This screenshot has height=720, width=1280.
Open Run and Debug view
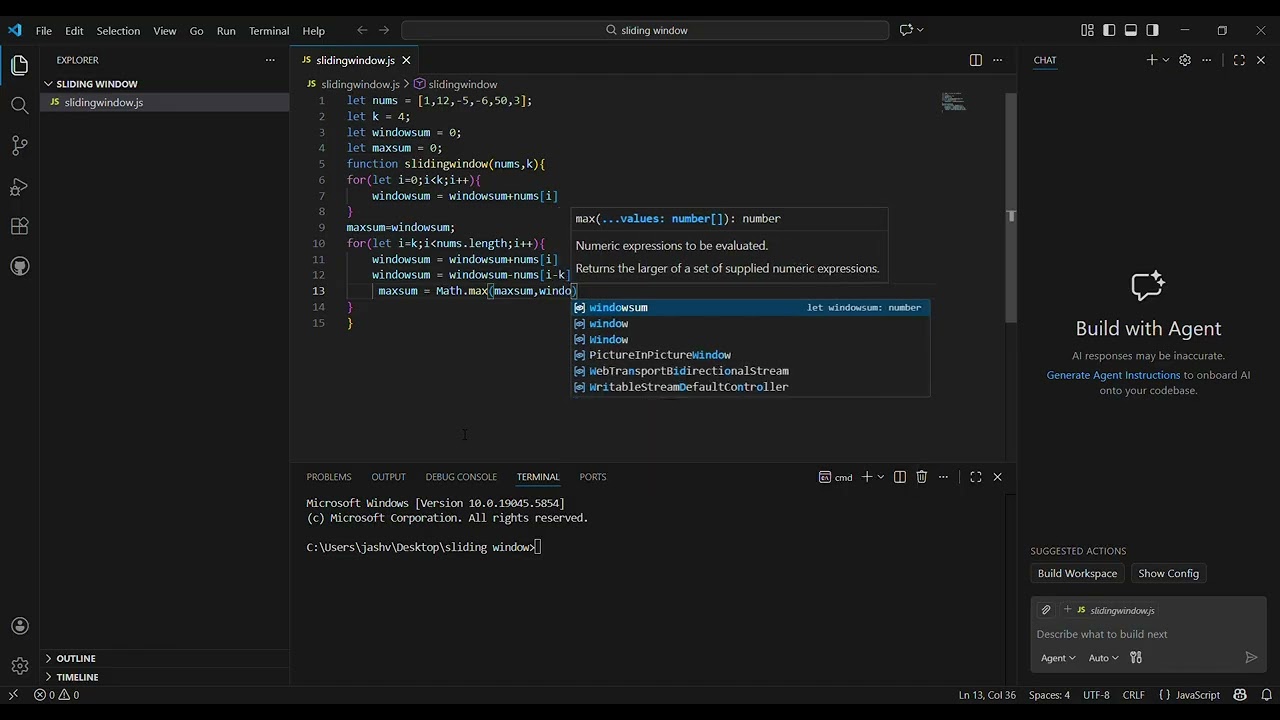coord(19,187)
